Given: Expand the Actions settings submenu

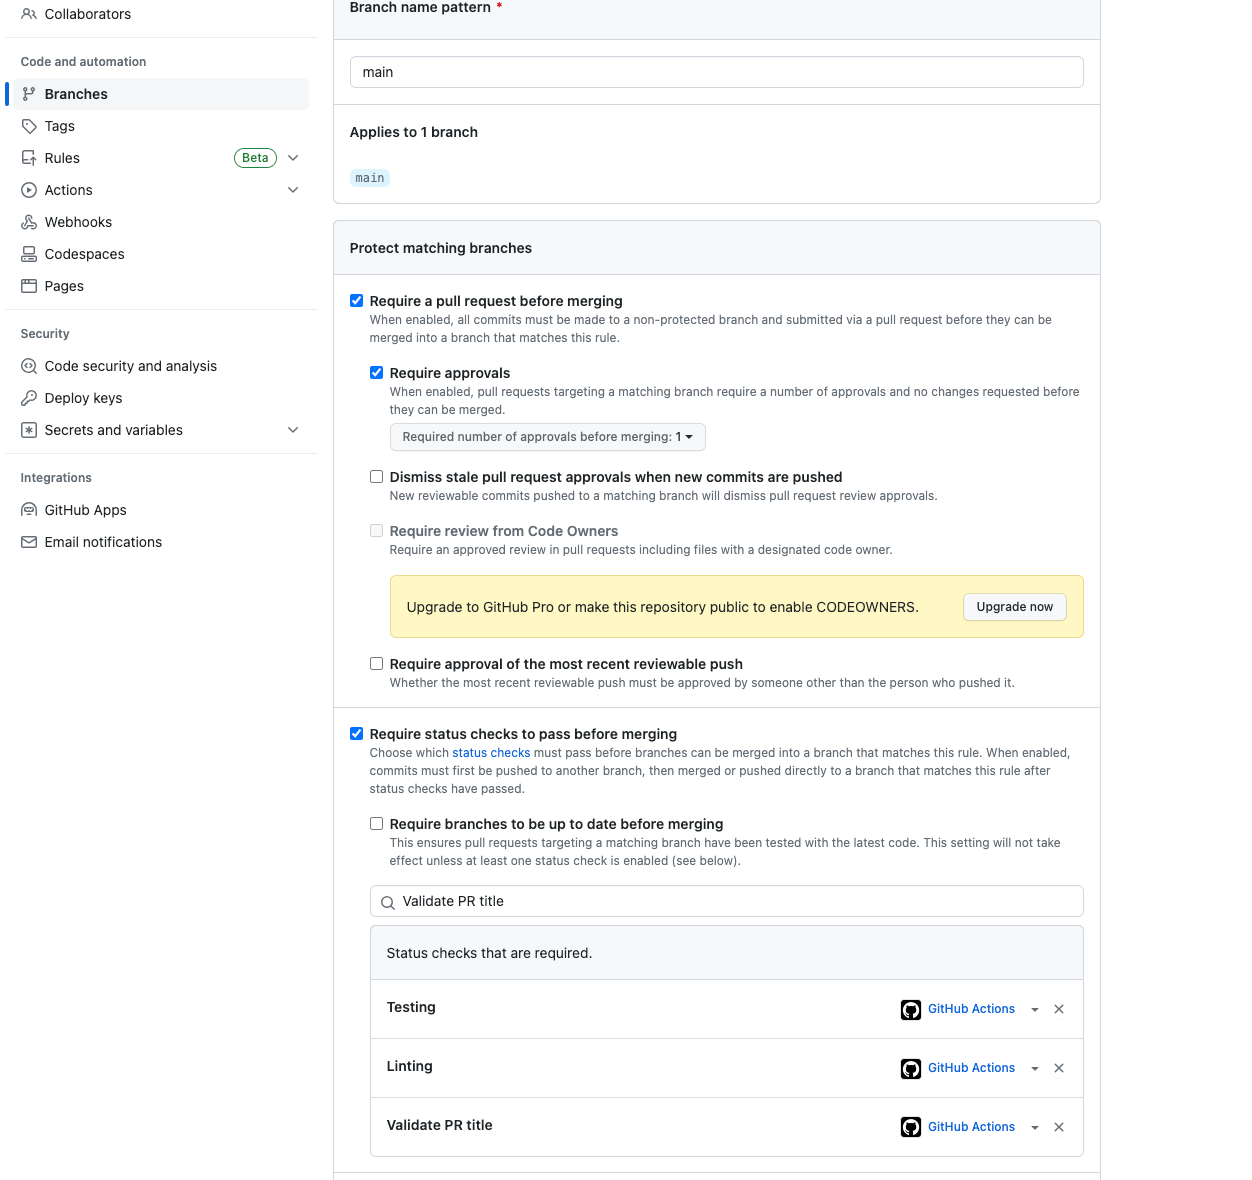Looking at the screenshot, I should (x=293, y=190).
